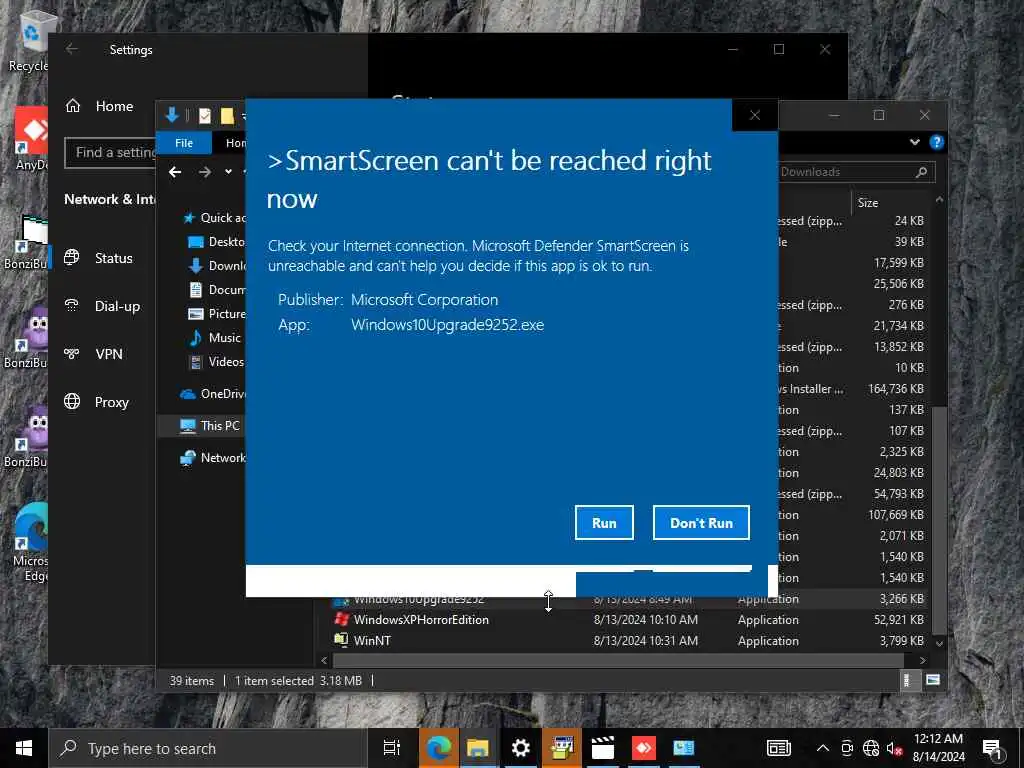Screen dimensions: 1024x768
Task: Click the Search Downloads field
Action: tap(856, 172)
